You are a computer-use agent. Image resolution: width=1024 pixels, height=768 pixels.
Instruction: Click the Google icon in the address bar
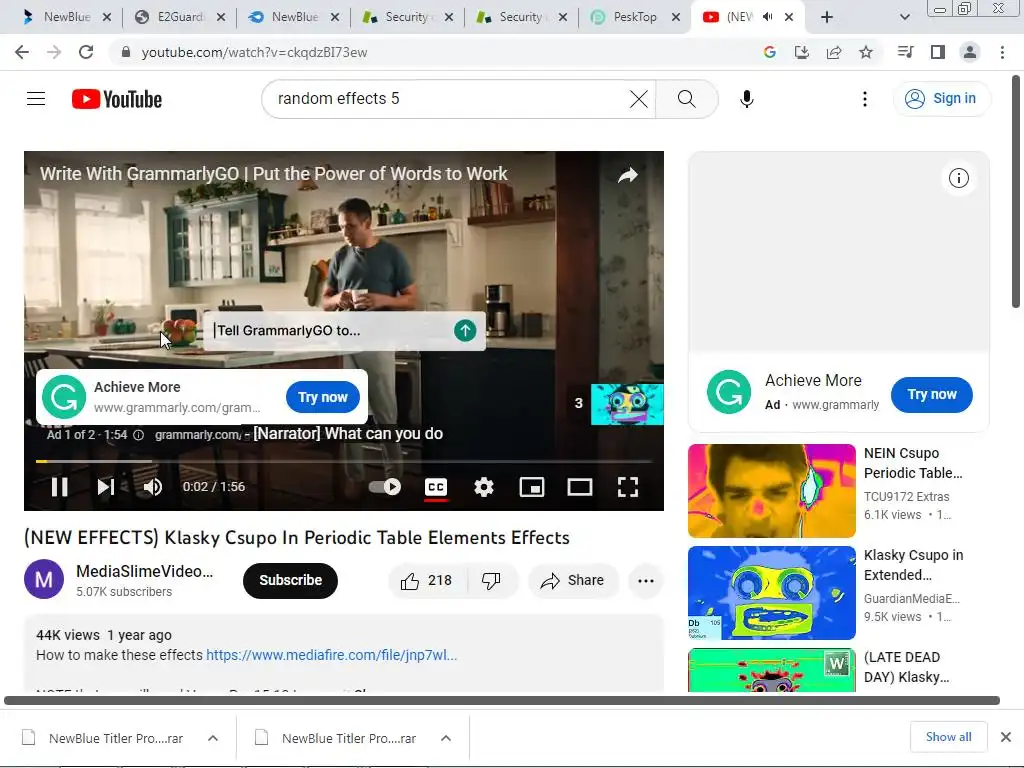tap(769, 52)
